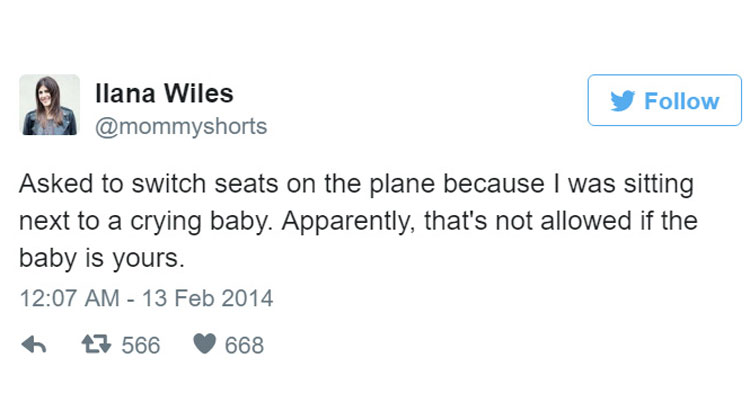The width and height of the screenshot is (750, 420).
Task: Select the word 'Apparently' in the tweet
Action: click(346, 222)
